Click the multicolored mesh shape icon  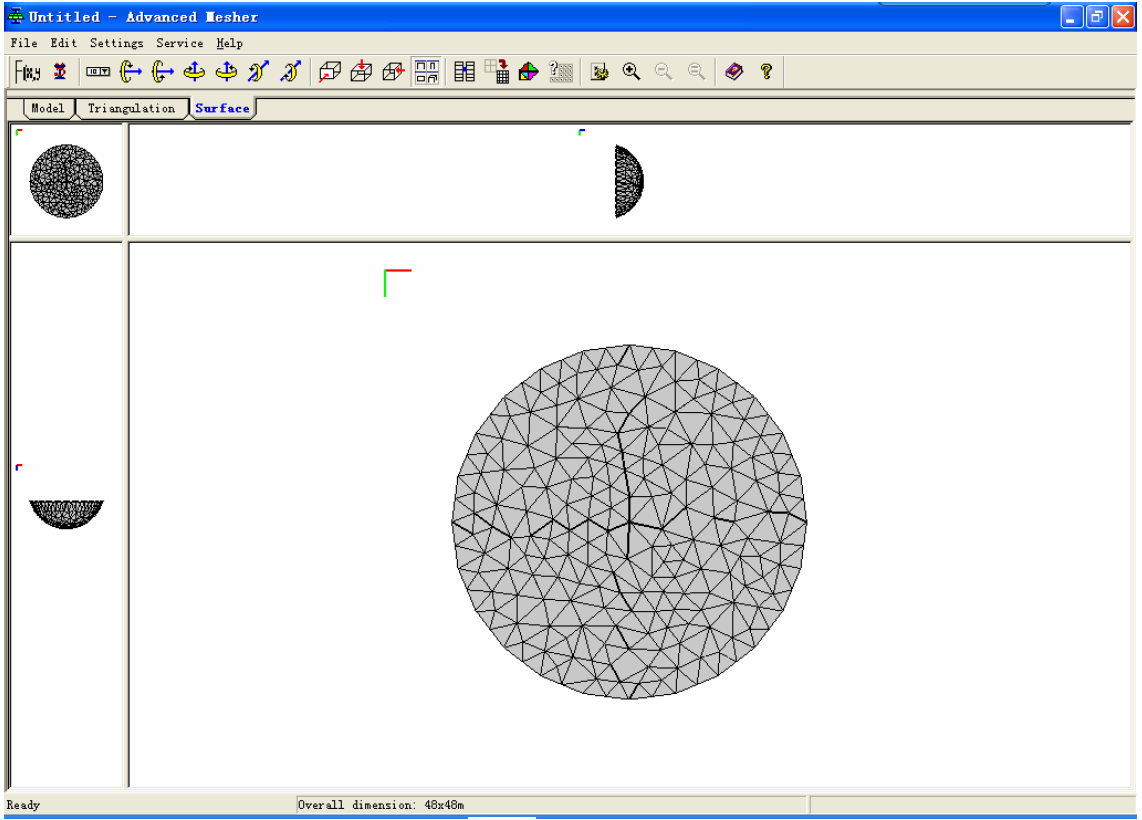click(528, 71)
